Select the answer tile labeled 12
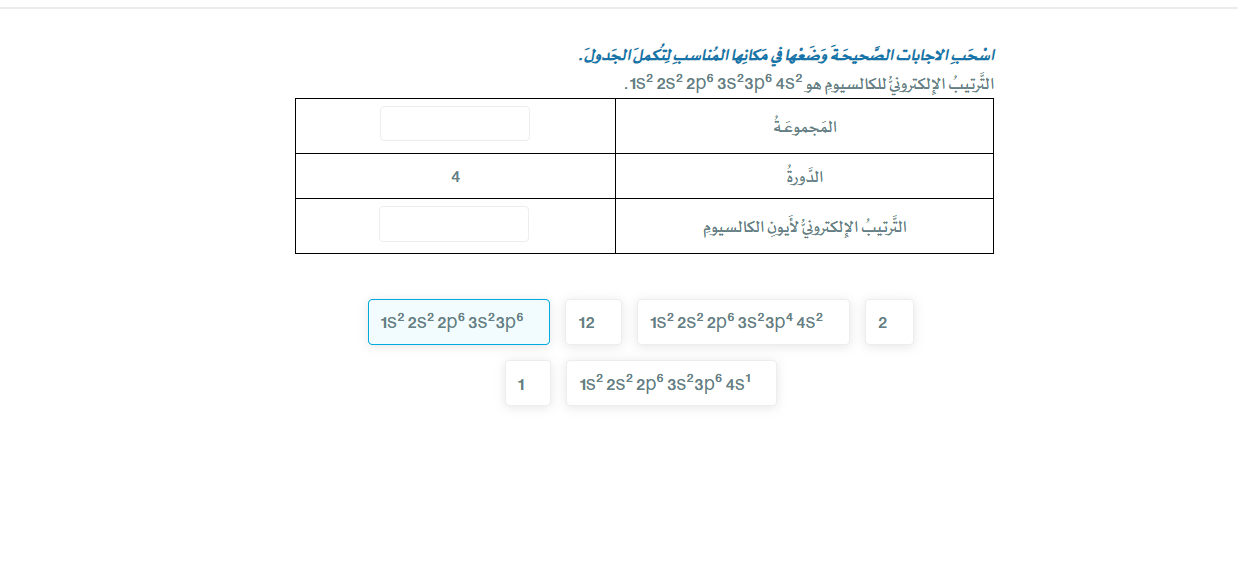The image size is (1238, 582). coord(594,322)
